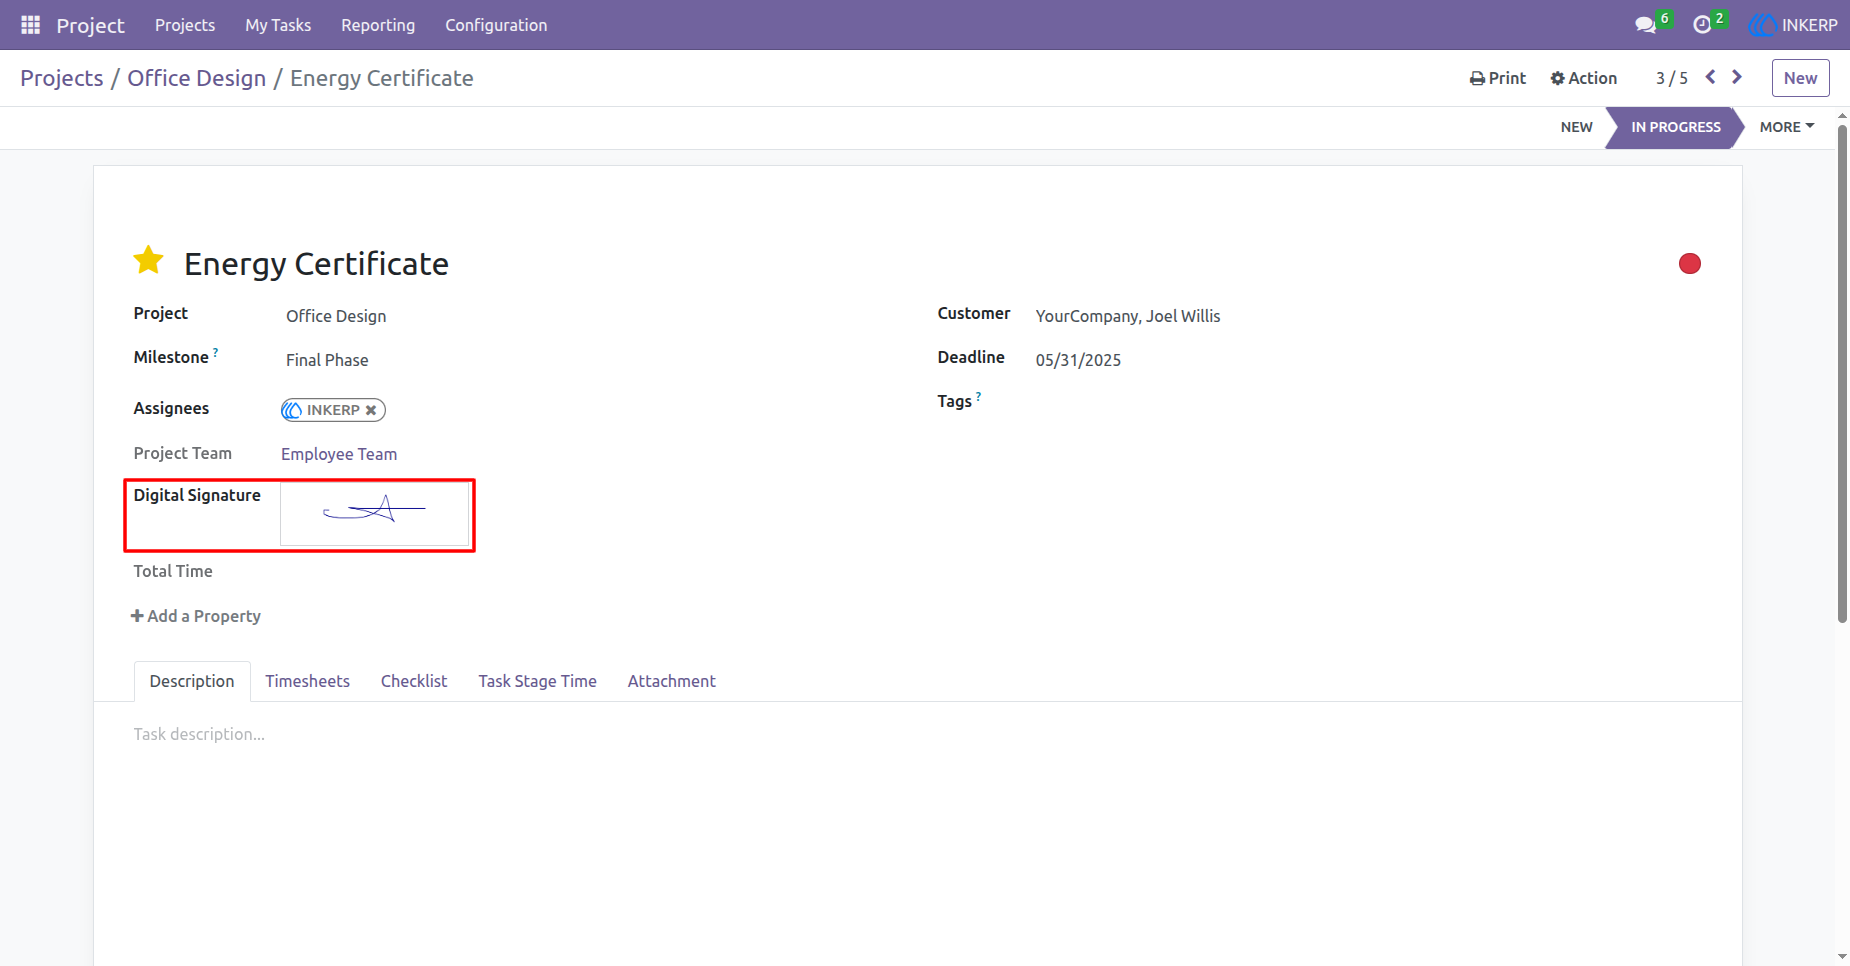Viewport: 1850px width, 966px height.
Task: Set the stage to NEW
Action: pyautogui.click(x=1576, y=127)
